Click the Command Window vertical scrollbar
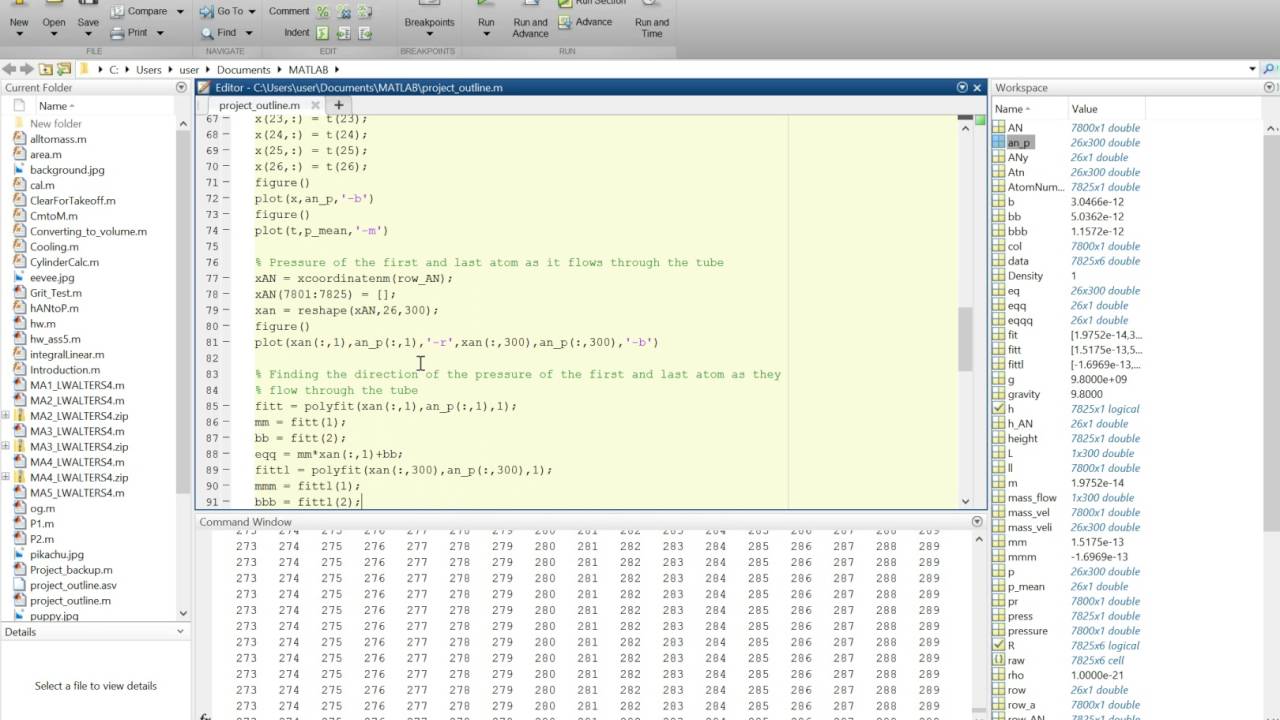The image size is (1280, 720). pos(979,625)
